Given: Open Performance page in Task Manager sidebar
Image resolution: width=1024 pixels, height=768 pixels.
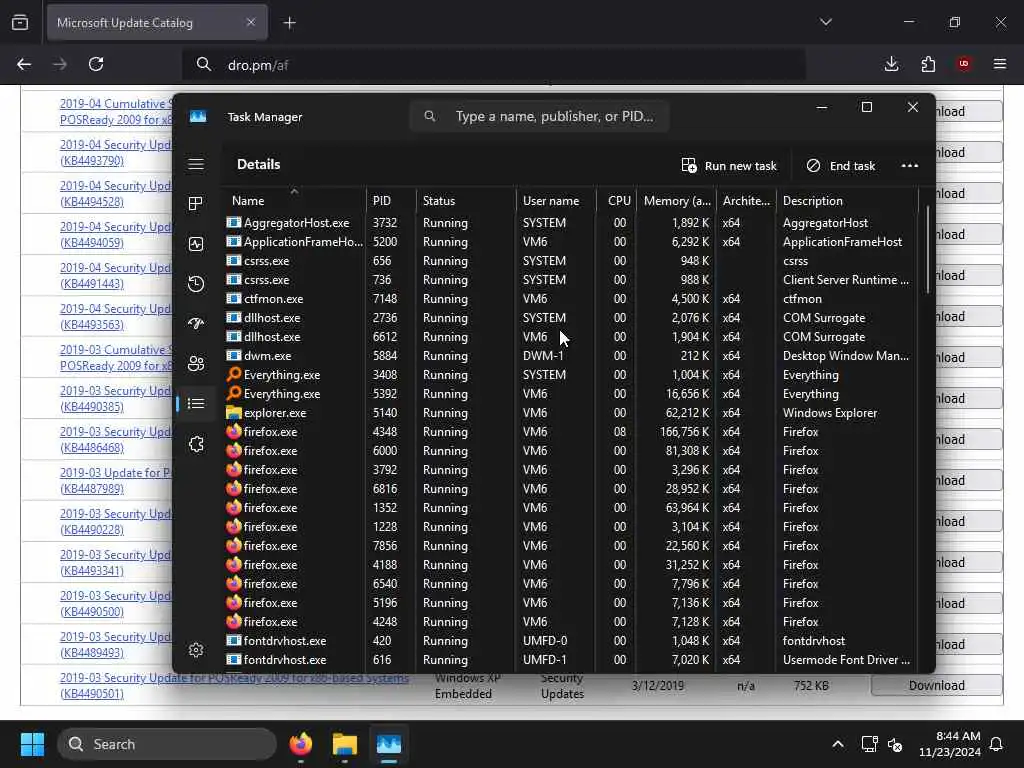Looking at the screenshot, I should coord(196,244).
